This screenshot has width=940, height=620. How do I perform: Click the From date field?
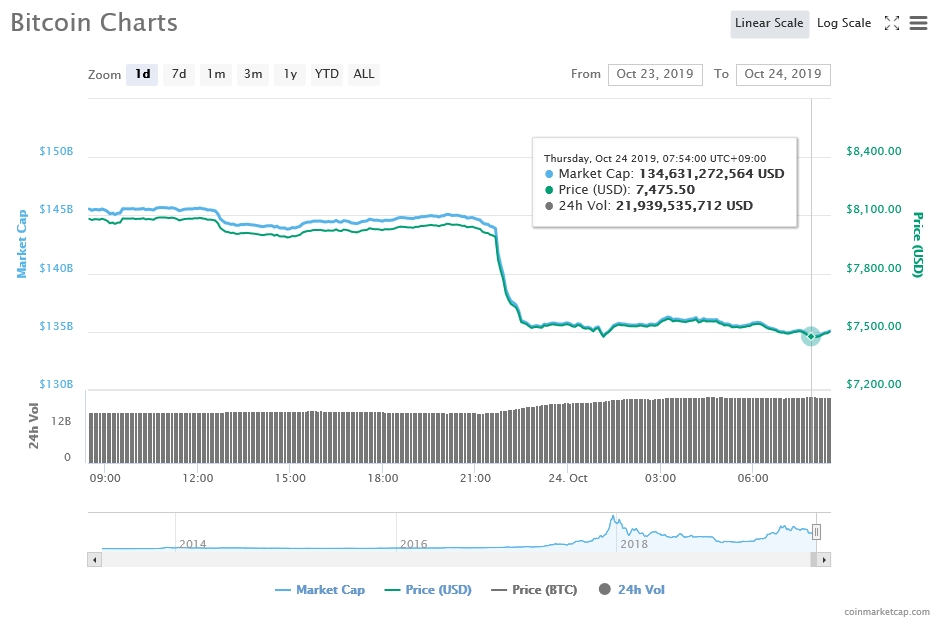654,74
